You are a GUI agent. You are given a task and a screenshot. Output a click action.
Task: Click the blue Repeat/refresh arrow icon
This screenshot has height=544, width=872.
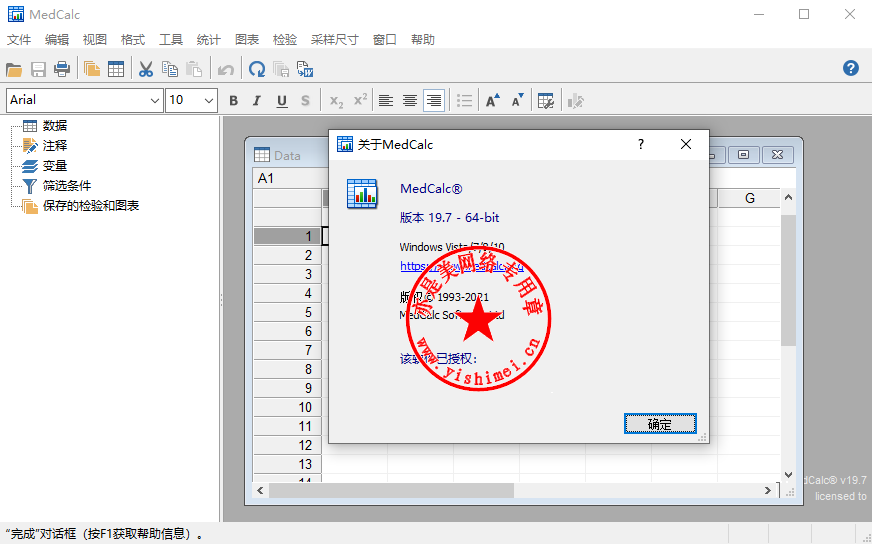tap(256, 70)
